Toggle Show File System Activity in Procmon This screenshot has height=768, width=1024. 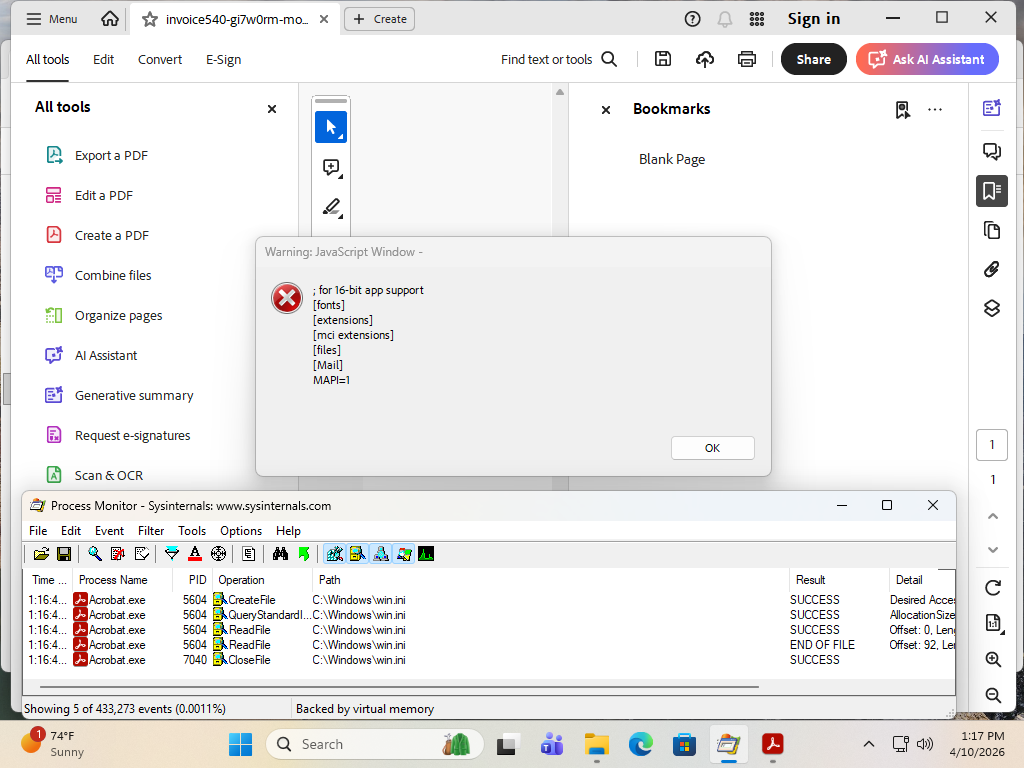(x=357, y=554)
